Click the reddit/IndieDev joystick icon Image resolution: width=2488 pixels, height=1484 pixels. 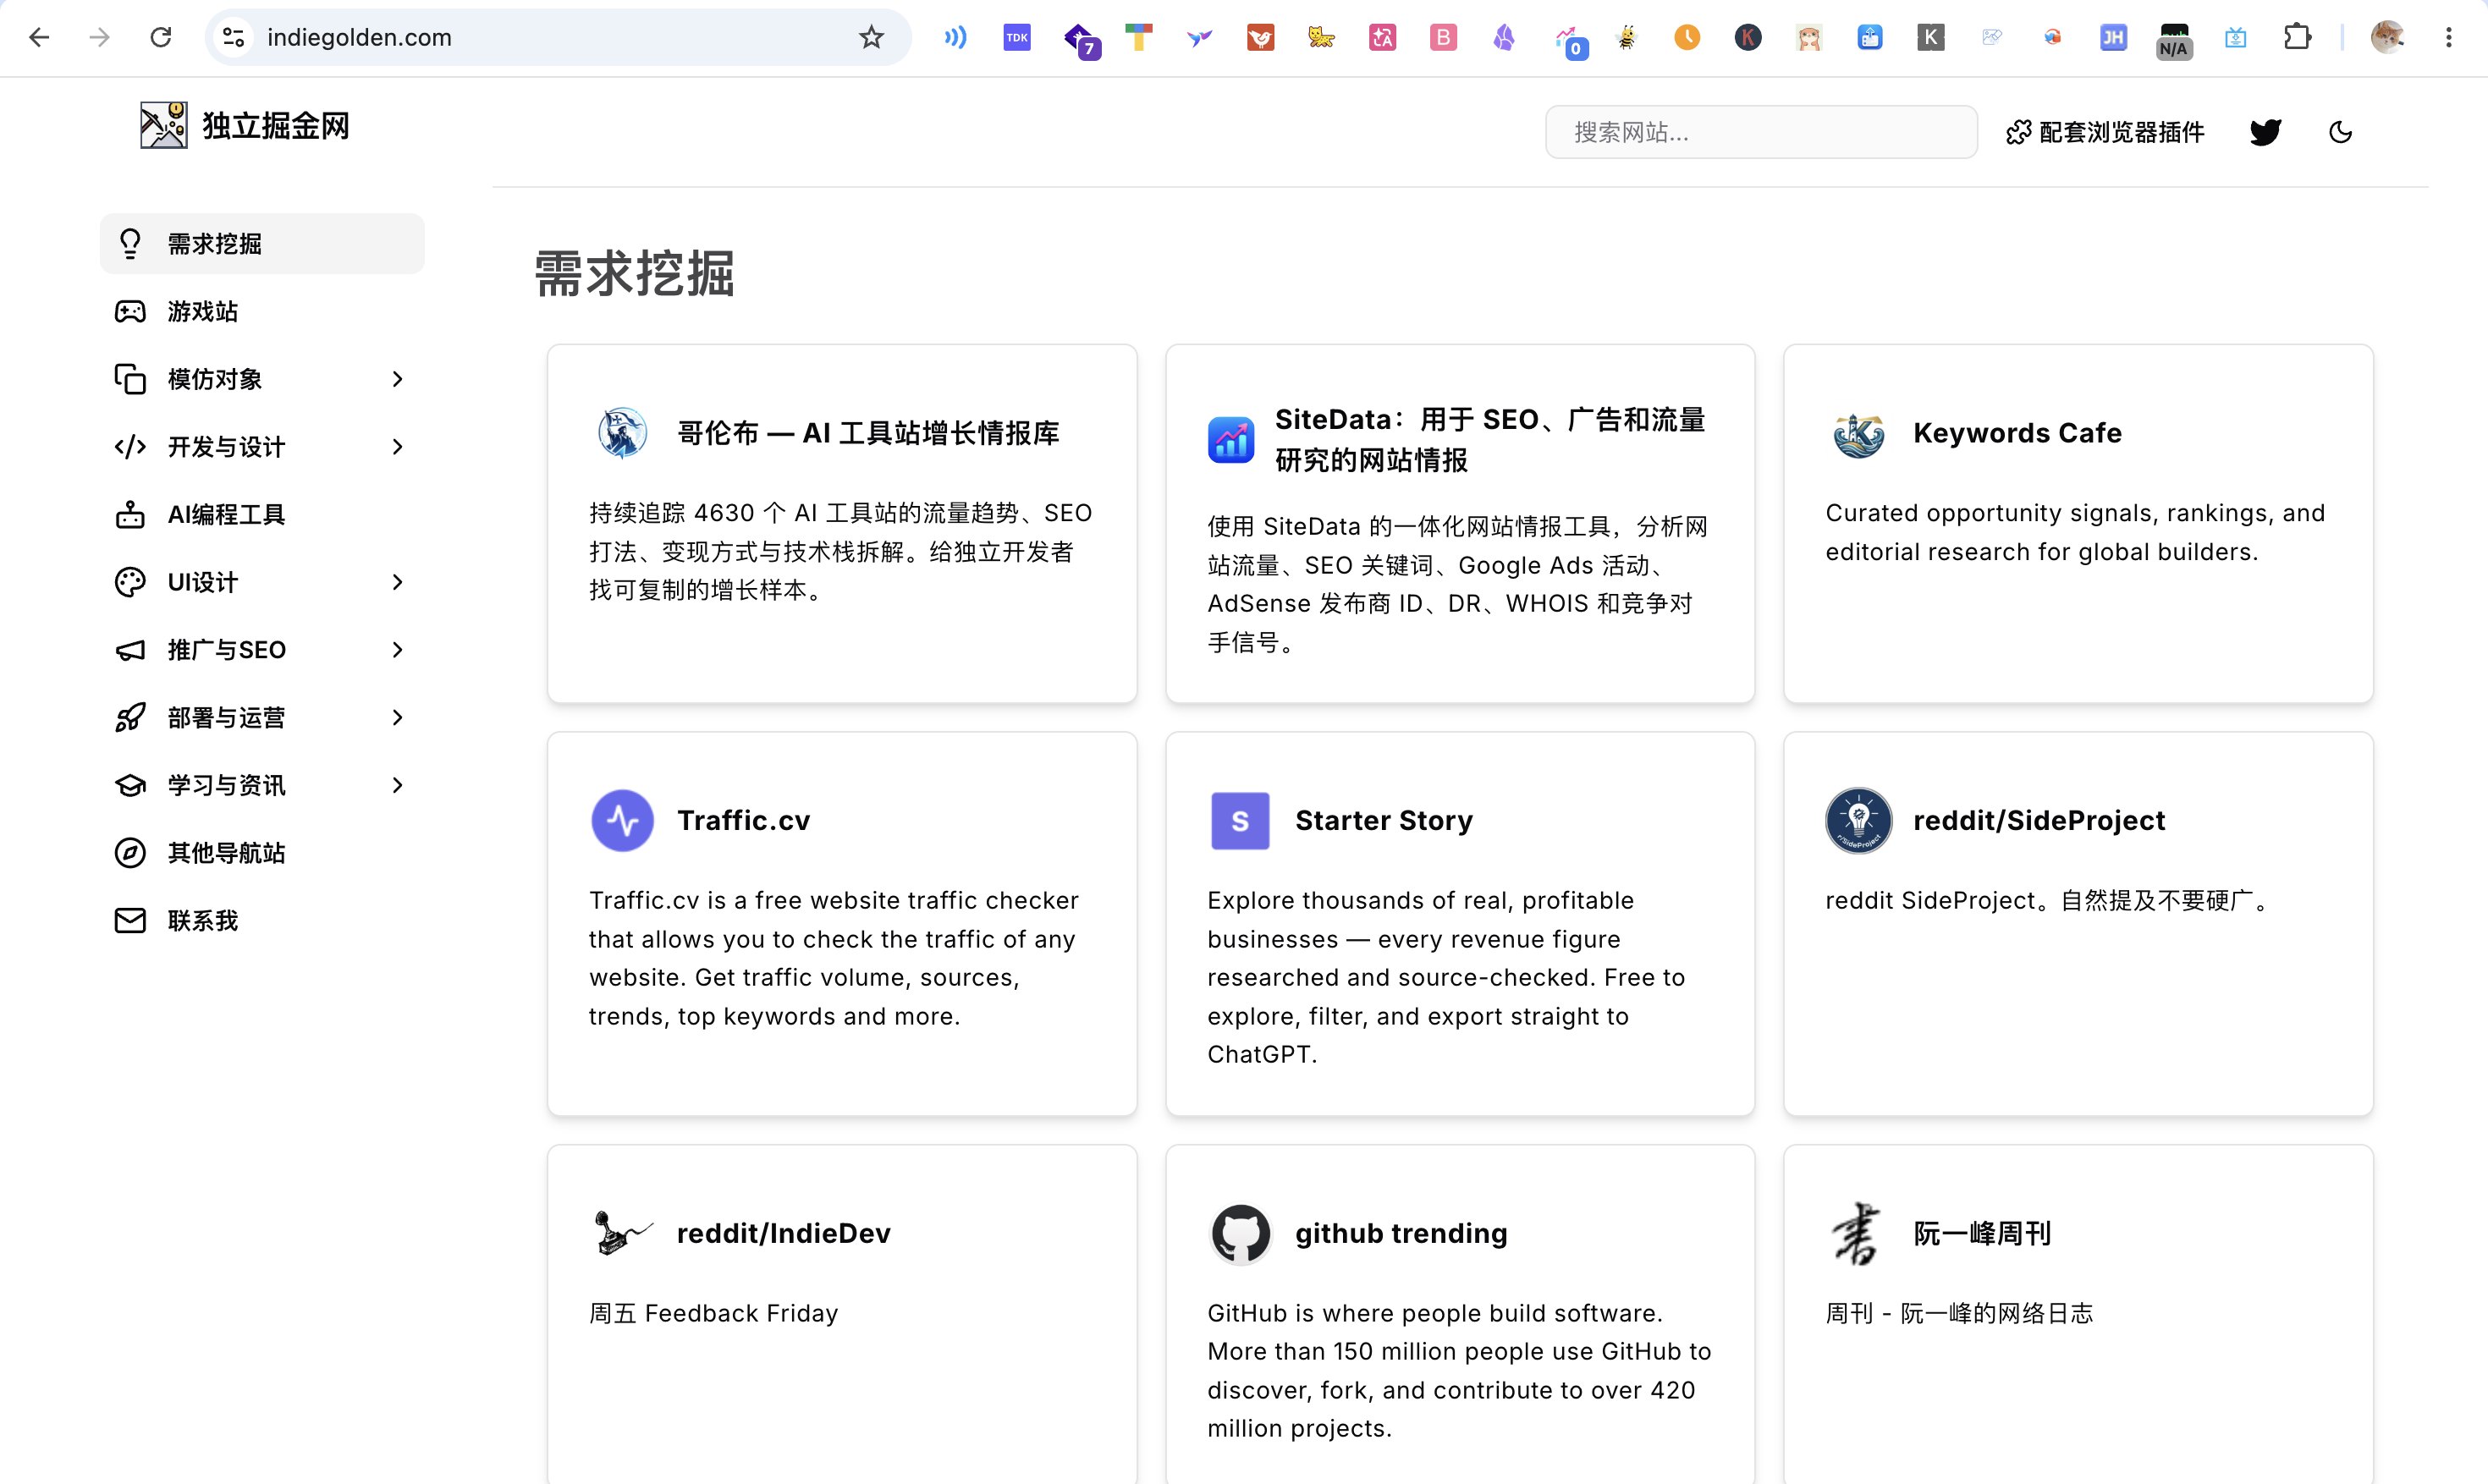coord(622,1233)
